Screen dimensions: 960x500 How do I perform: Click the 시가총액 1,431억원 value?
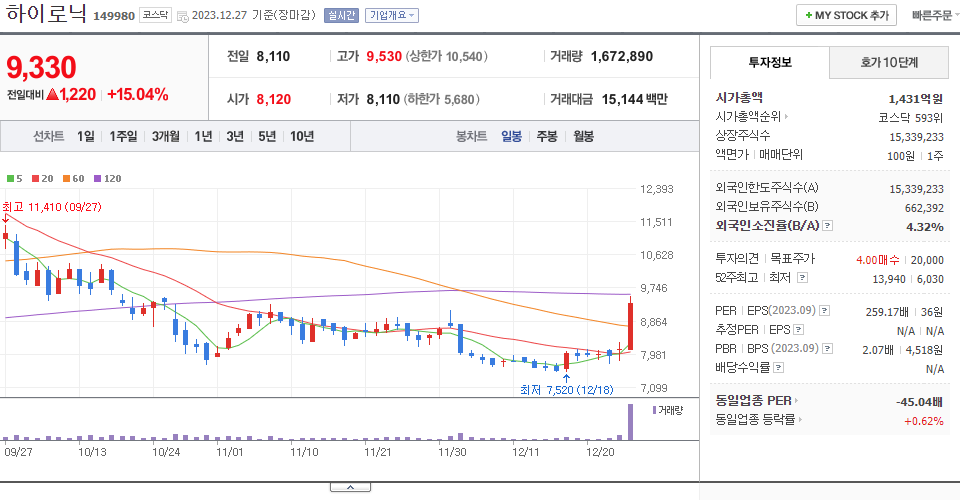point(915,99)
